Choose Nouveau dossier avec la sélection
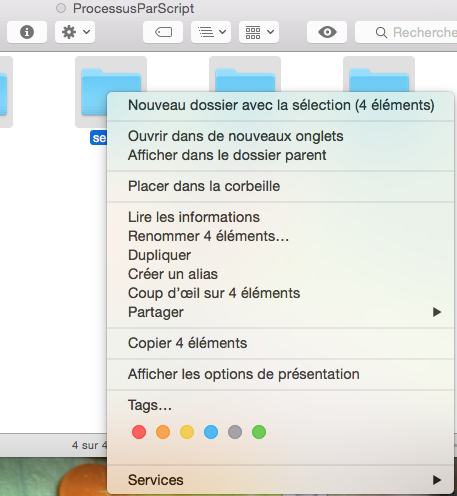 click(x=280, y=105)
